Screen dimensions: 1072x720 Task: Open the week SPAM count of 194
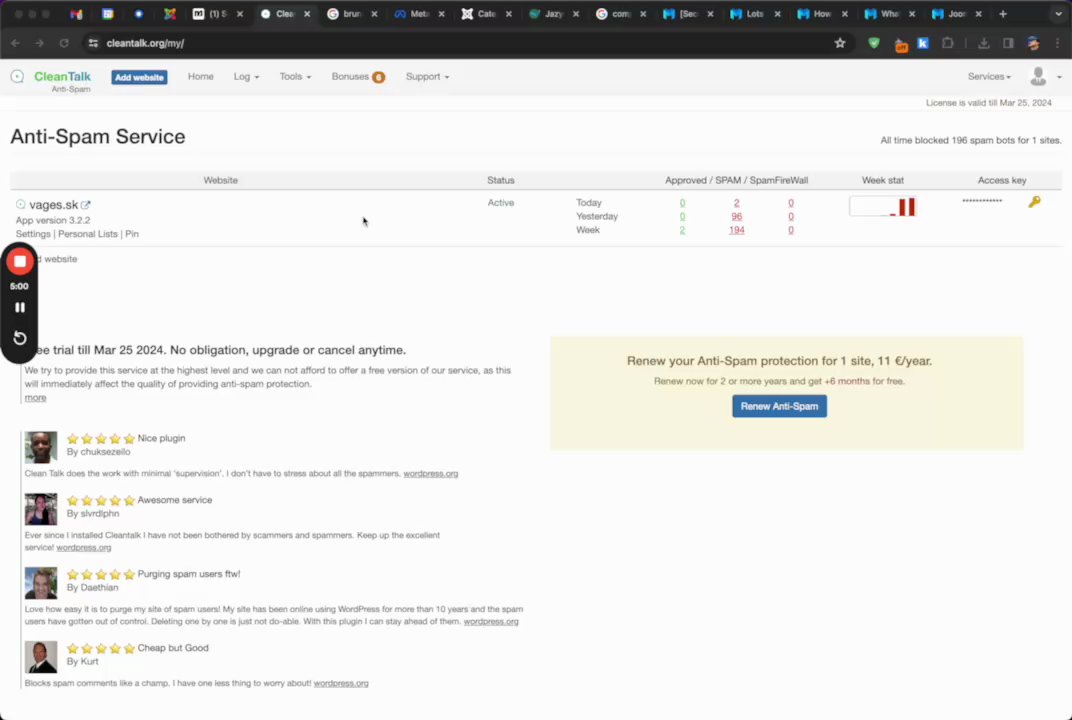click(x=736, y=230)
